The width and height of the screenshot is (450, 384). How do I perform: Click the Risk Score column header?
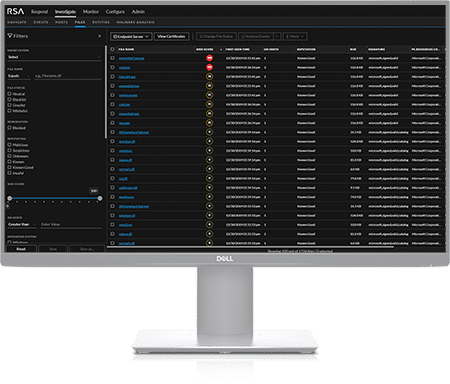click(x=205, y=49)
